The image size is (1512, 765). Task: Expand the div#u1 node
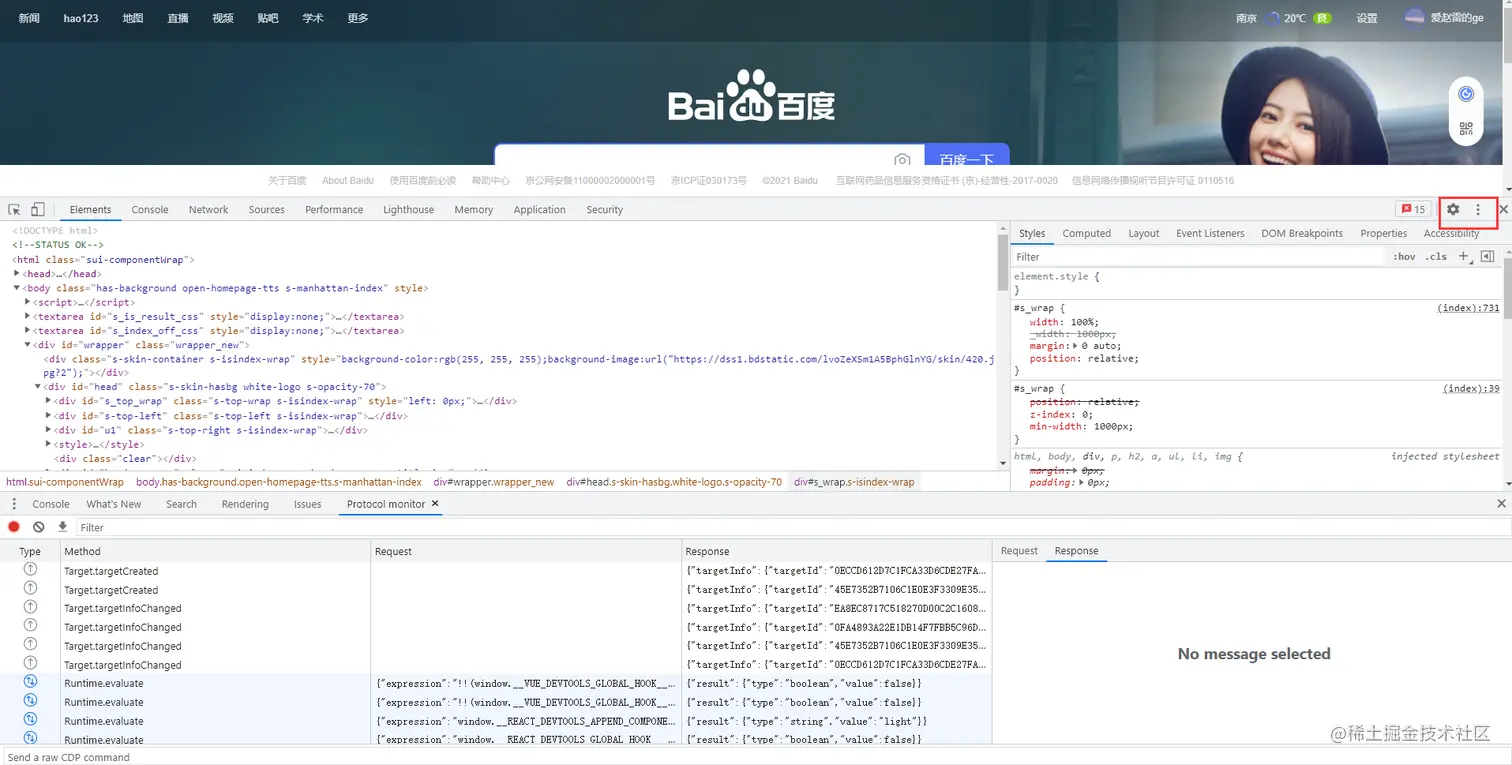[49, 430]
